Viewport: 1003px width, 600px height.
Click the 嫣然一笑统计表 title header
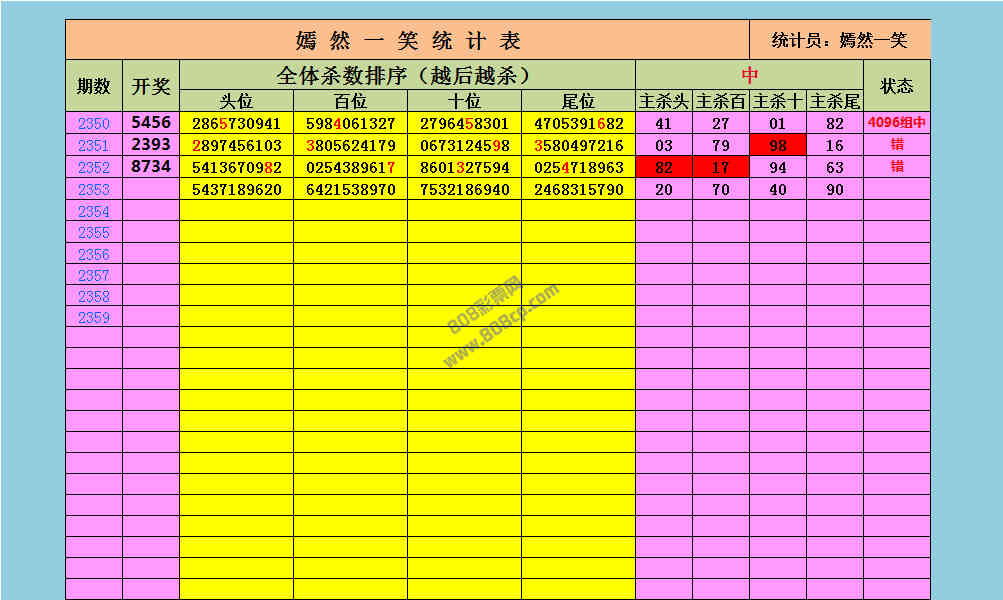pos(408,41)
